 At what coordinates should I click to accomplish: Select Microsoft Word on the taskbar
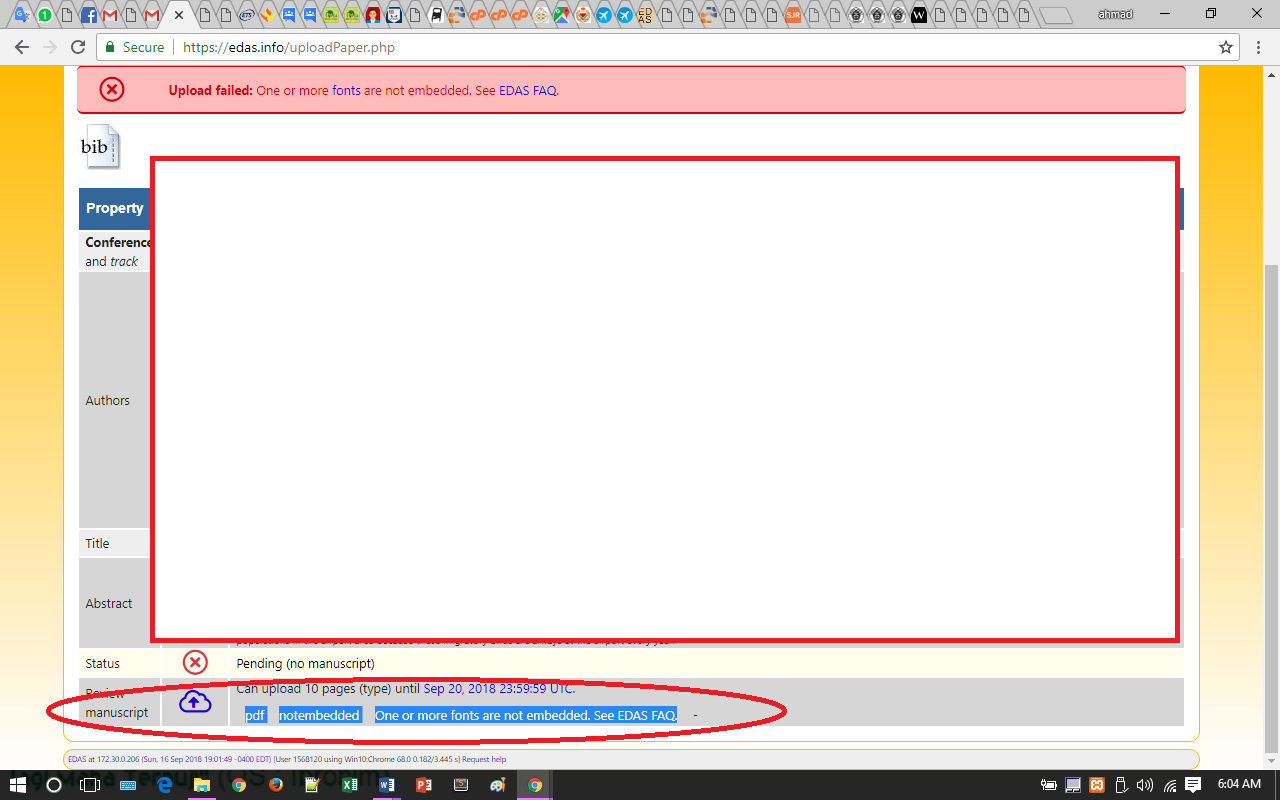(x=386, y=785)
